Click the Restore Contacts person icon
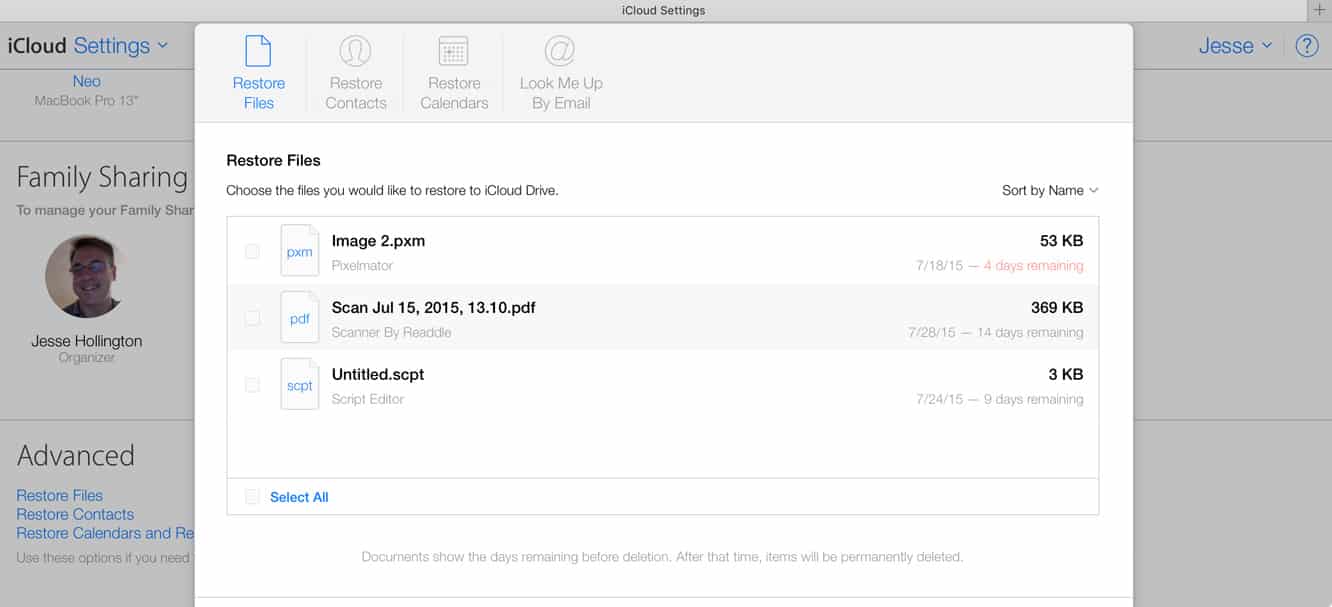Image resolution: width=1332 pixels, height=607 pixels. pos(355,51)
